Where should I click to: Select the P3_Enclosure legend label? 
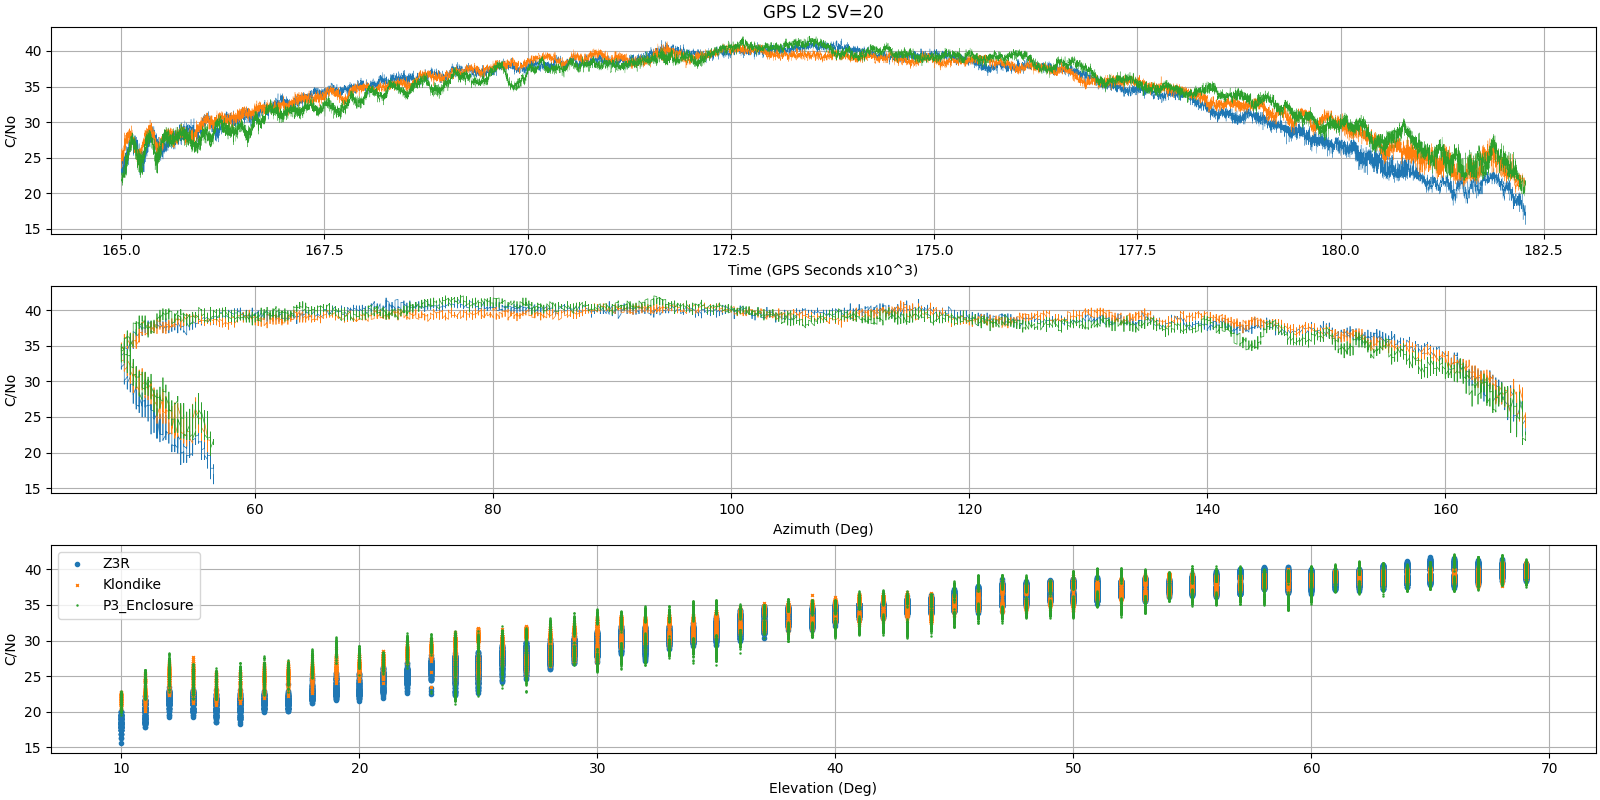(148, 606)
